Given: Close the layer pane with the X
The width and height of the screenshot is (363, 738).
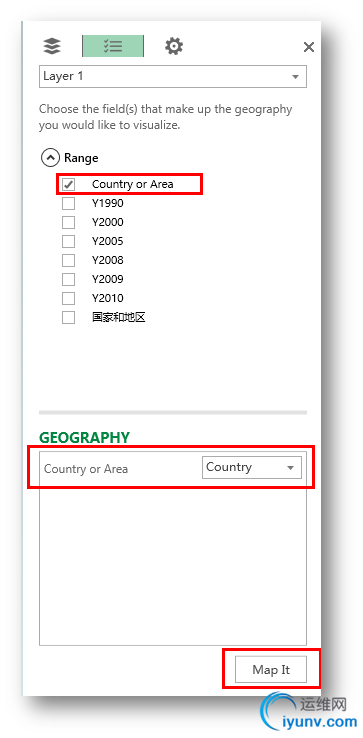Looking at the screenshot, I should [308, 47].
